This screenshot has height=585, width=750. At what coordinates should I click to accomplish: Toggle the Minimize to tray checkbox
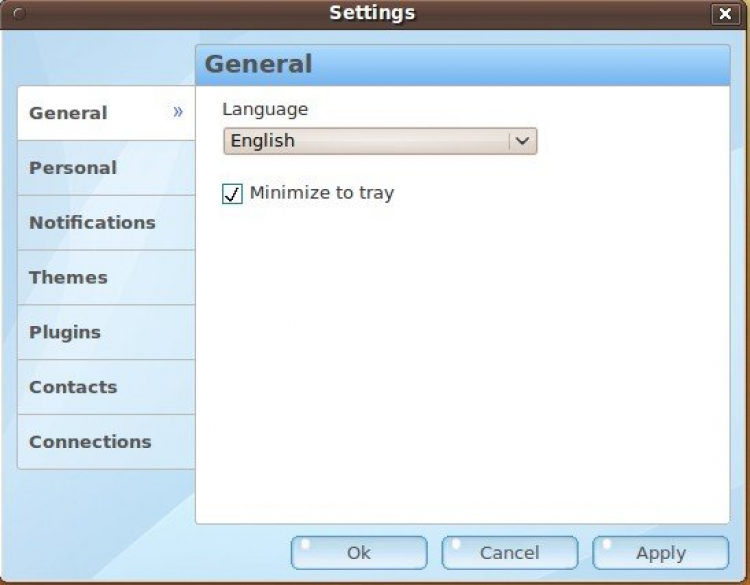pos(233,194)
